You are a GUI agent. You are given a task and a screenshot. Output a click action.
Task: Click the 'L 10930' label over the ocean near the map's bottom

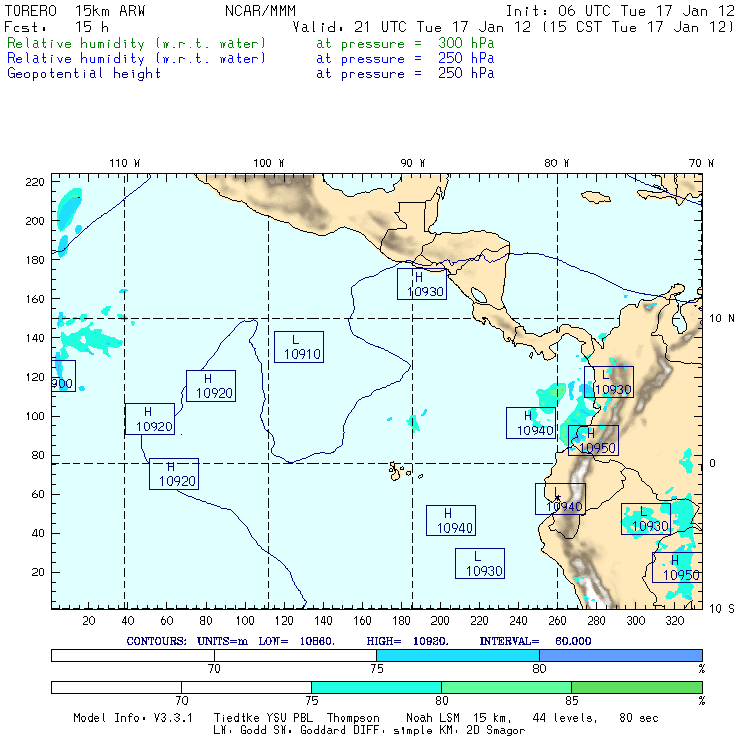coord(480,563)
